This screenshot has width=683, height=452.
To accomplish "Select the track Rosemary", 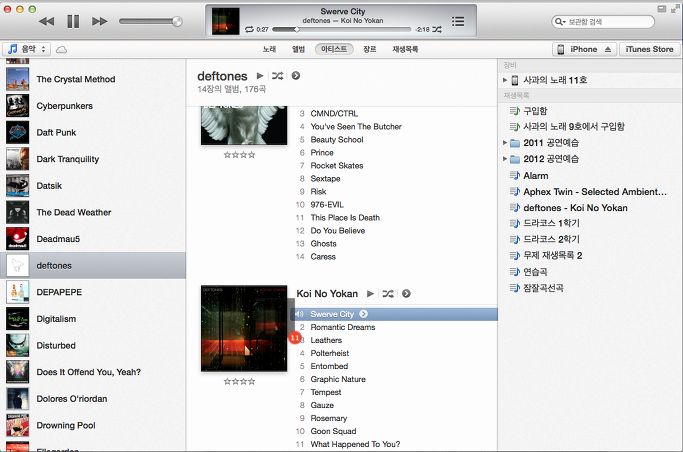I will tap(328, 418).
